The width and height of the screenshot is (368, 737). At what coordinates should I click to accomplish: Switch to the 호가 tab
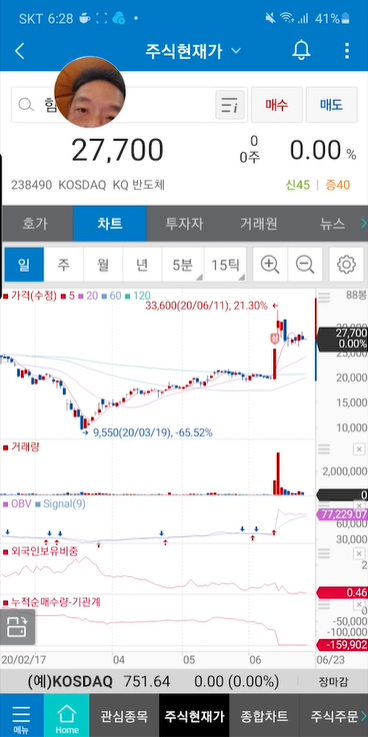(x=35, y=223)
